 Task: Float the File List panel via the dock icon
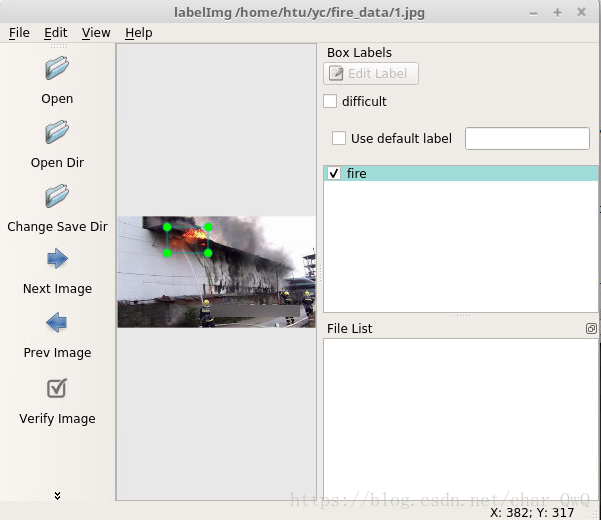[591, 328]
